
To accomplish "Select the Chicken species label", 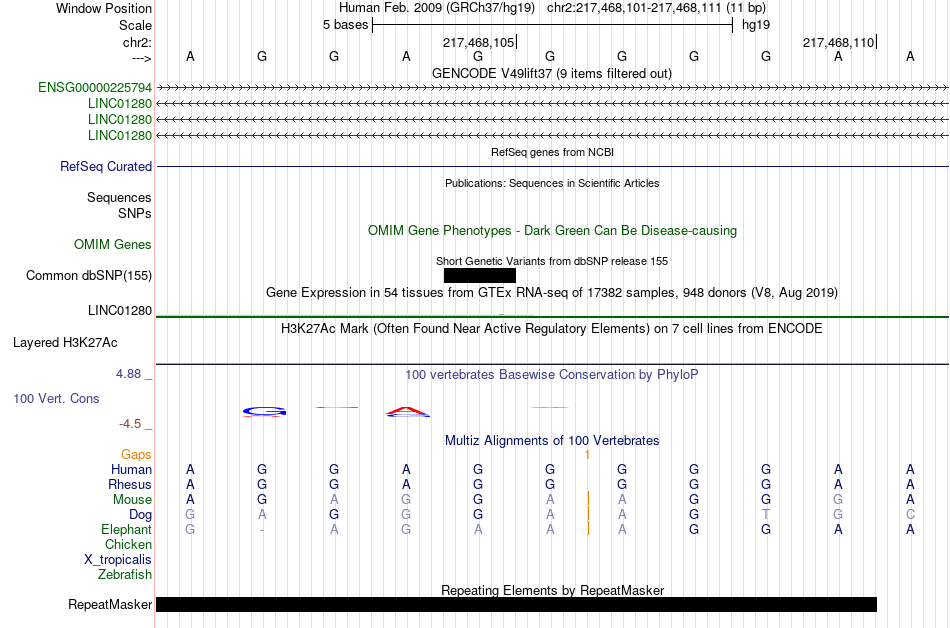I will (x=128, y=544).
